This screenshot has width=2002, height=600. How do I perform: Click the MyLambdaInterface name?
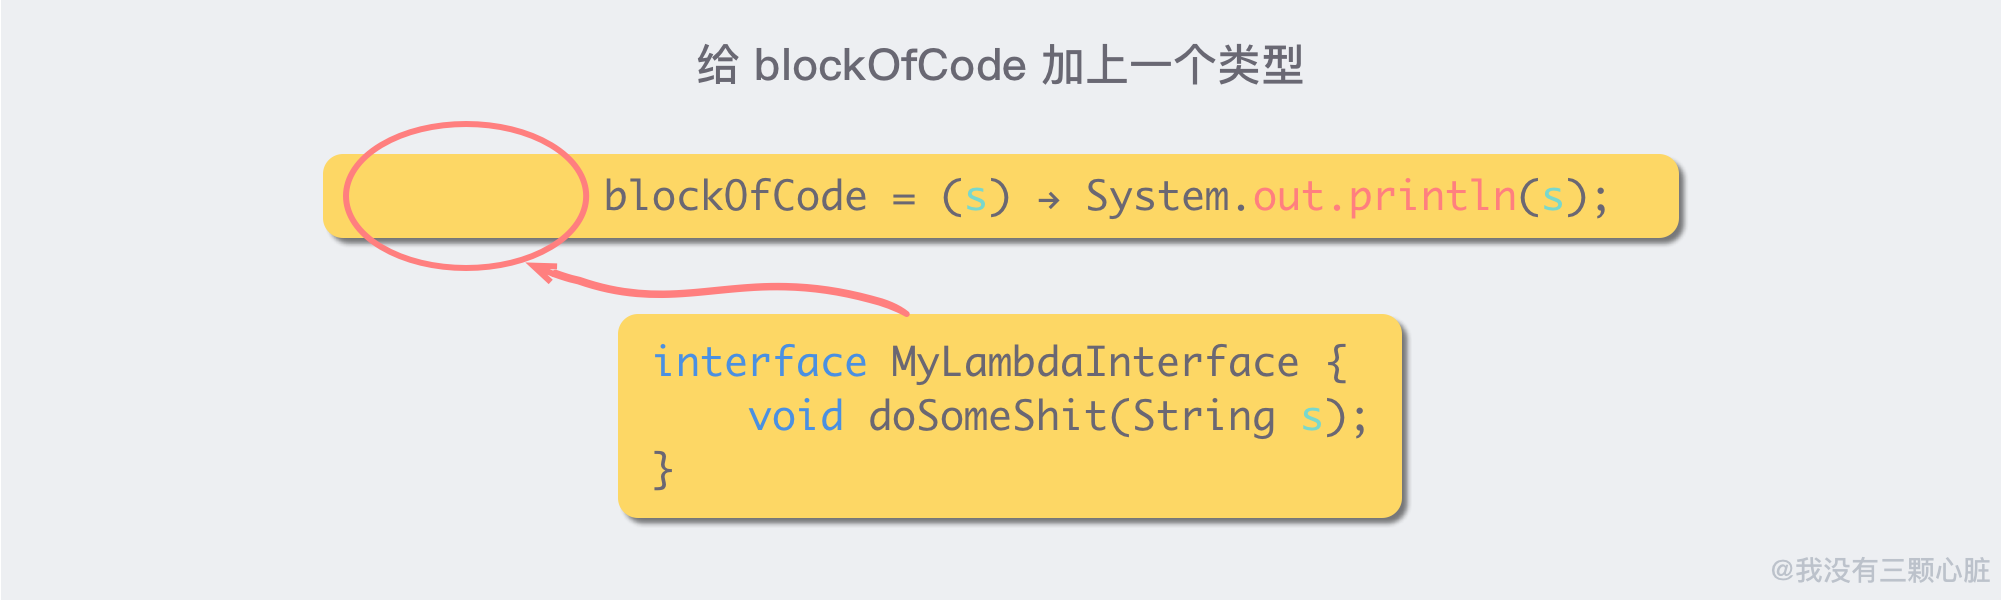1094,362
